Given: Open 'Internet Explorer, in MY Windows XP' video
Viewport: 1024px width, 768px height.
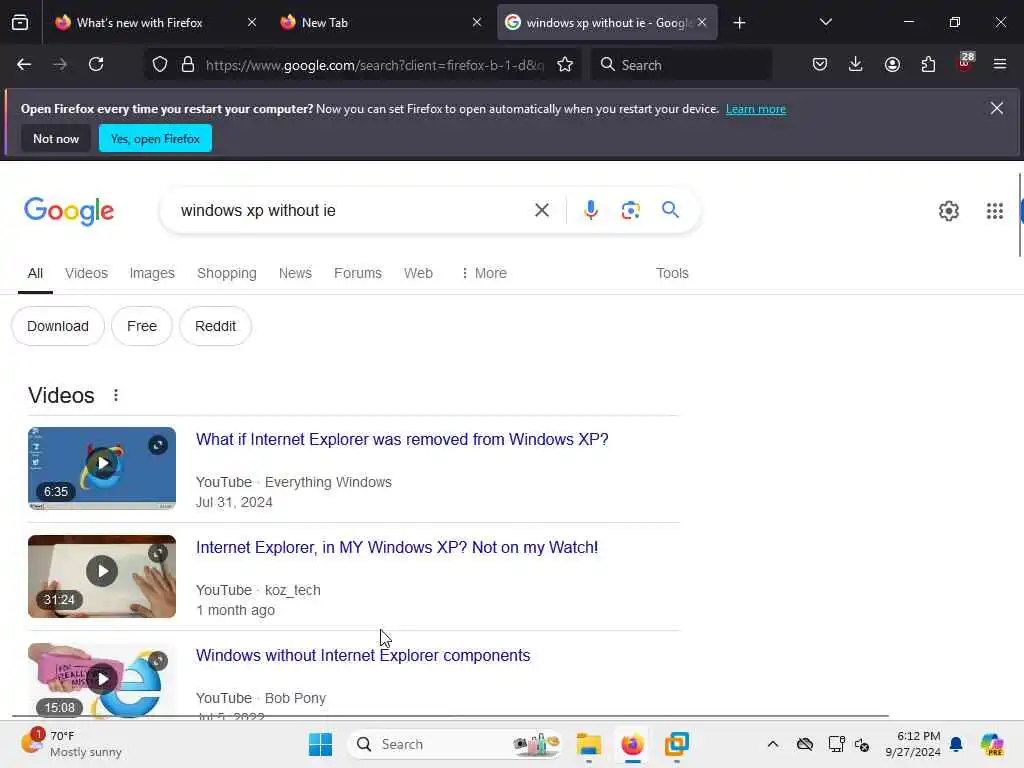Looking at the screenshot, I should coord(396,547).
